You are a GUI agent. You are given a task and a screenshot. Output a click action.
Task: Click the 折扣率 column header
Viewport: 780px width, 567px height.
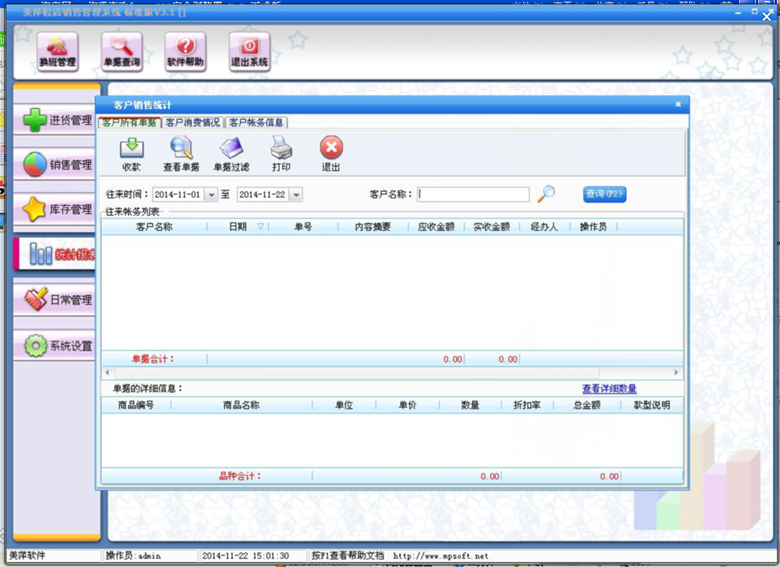coord(527,405)
